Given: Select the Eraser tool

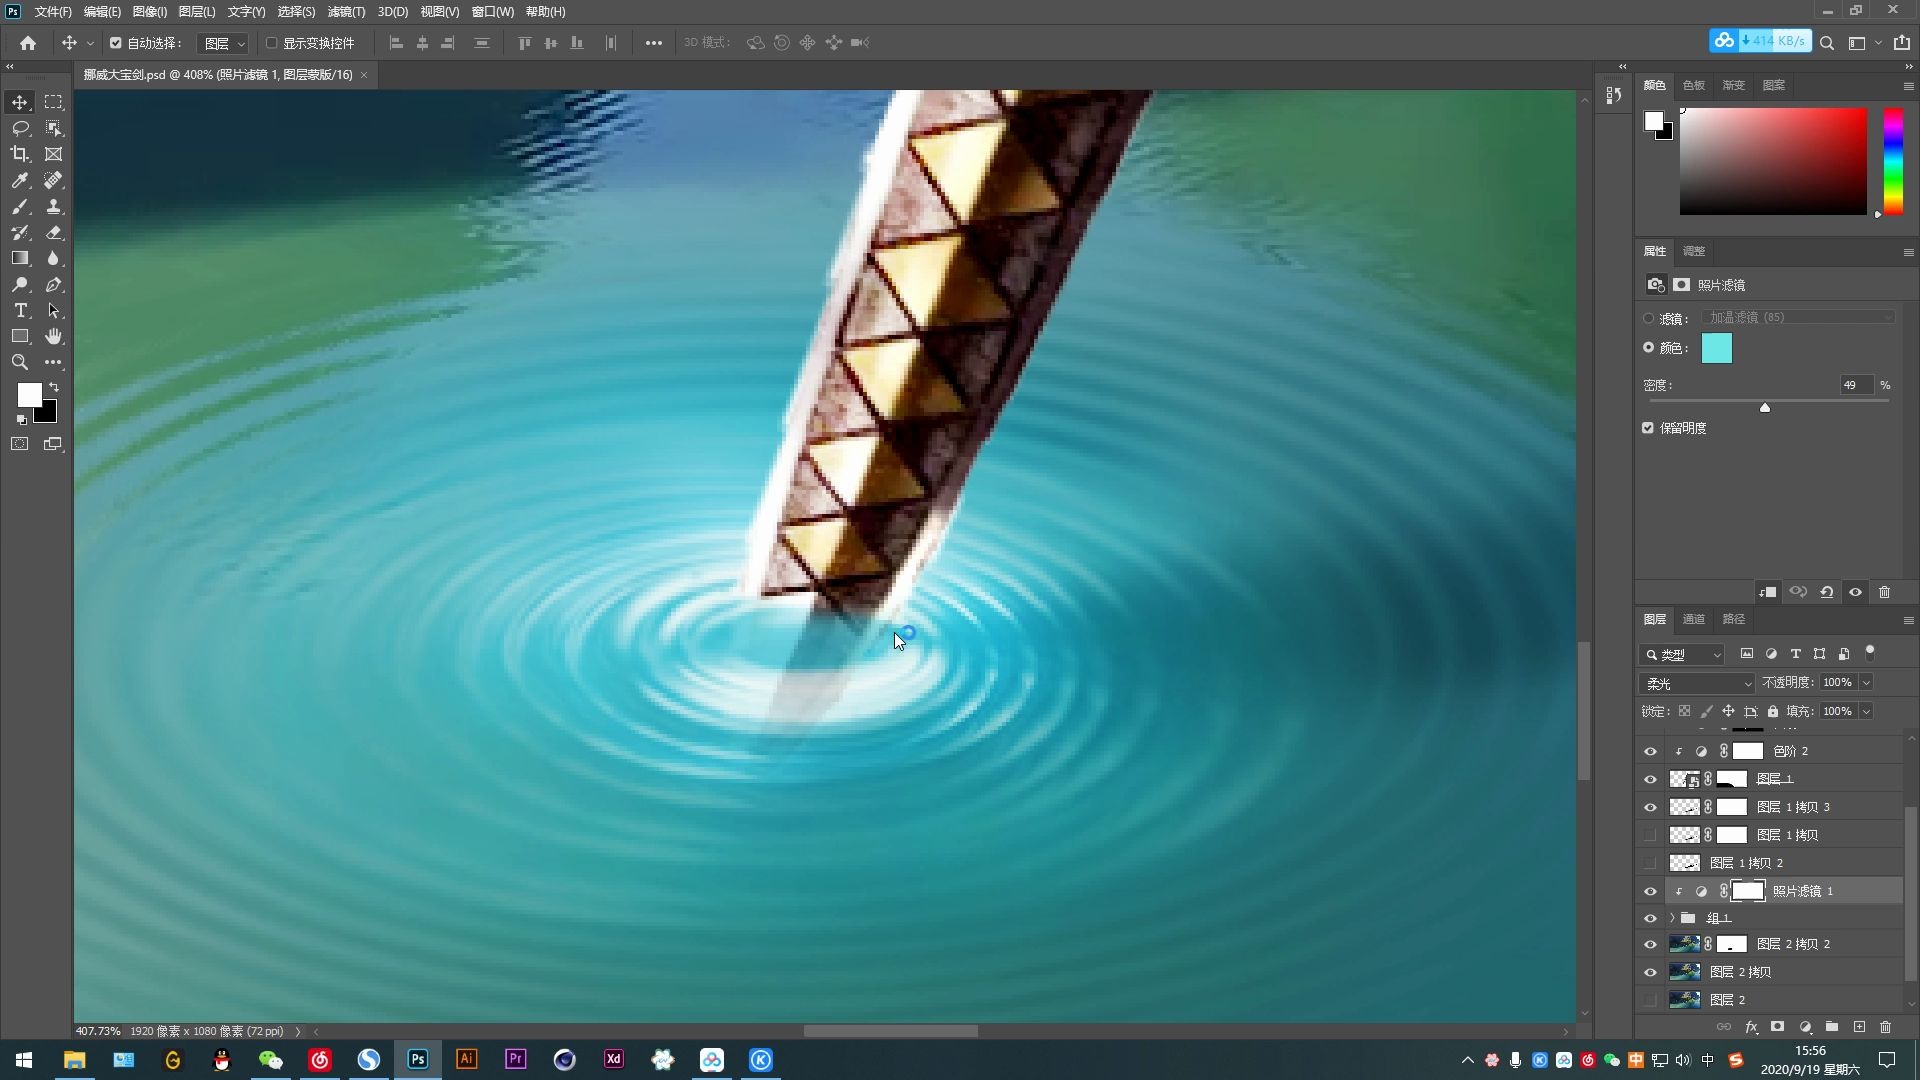Looking at the screenshot, I should point(53,232).
